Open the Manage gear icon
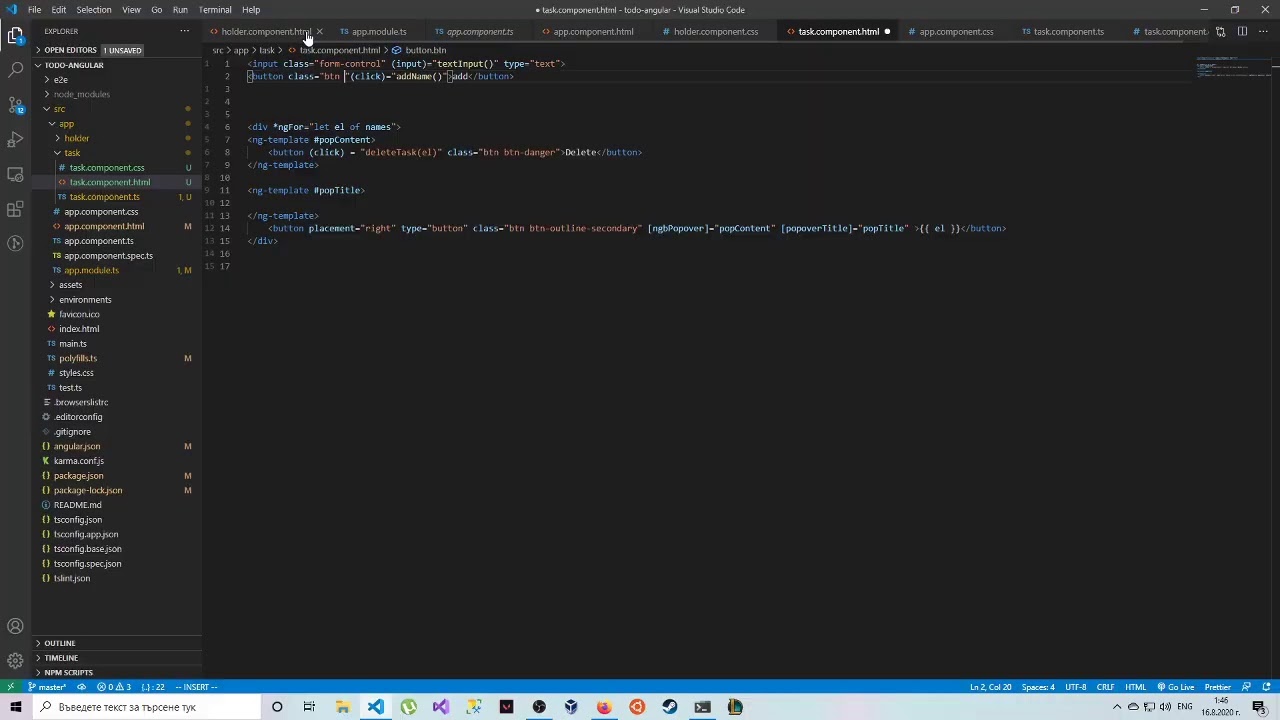 click(15, 661)
